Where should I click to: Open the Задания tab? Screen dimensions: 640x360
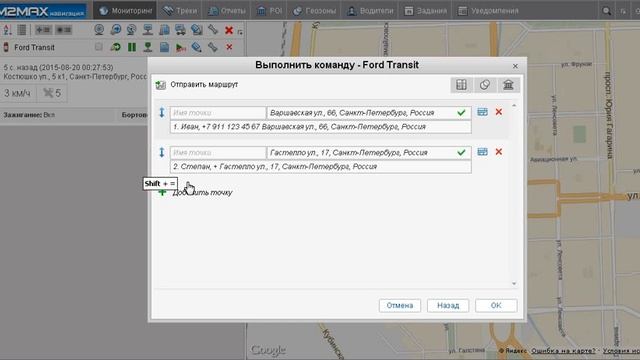(425, 11)
